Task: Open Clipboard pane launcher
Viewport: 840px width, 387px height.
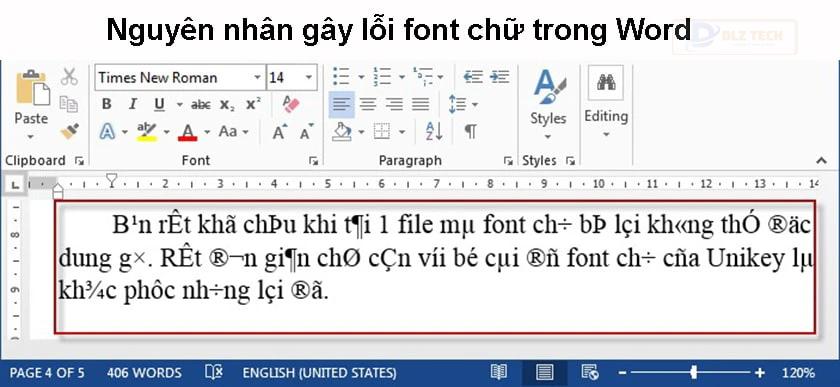Action: tap(79, 160)
